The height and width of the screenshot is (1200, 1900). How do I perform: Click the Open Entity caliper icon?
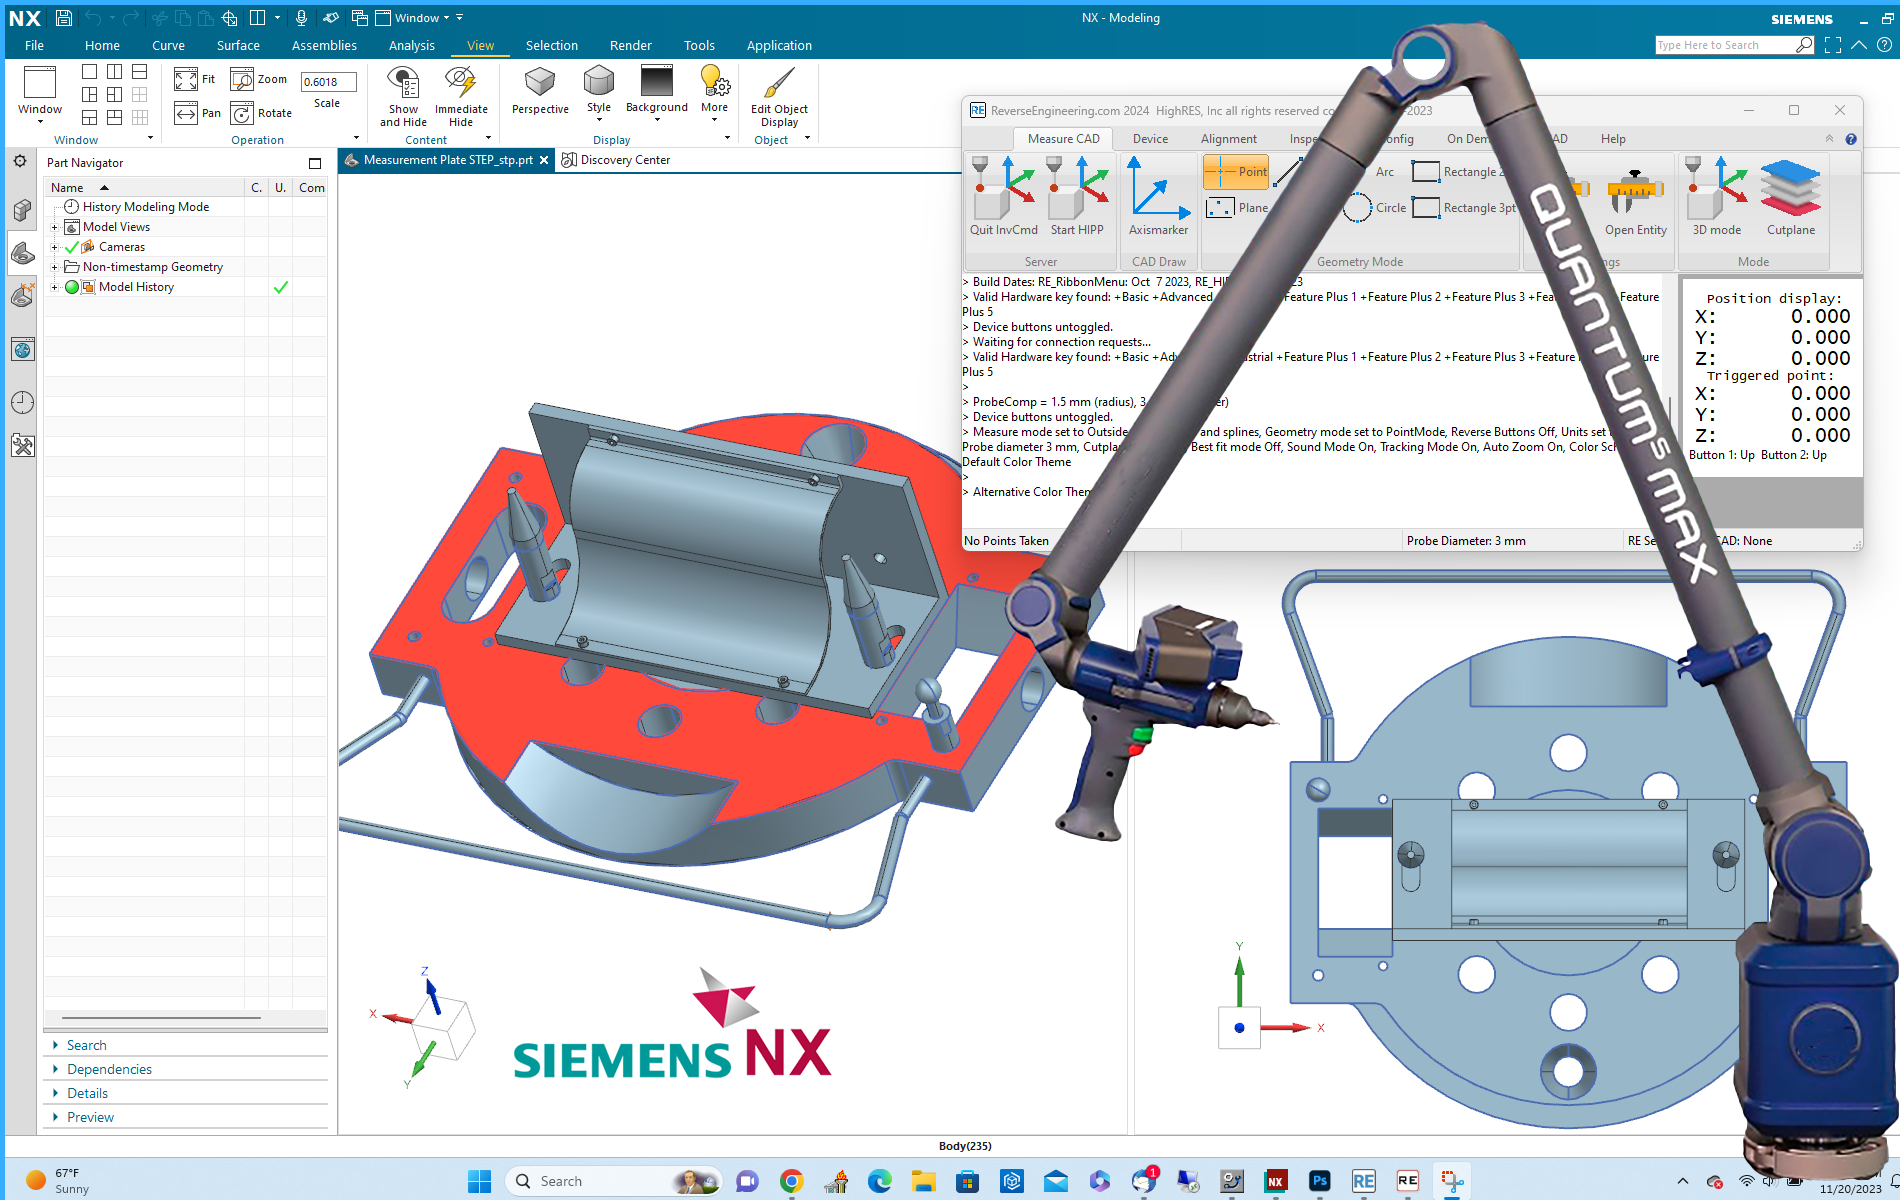point(1635,192)
